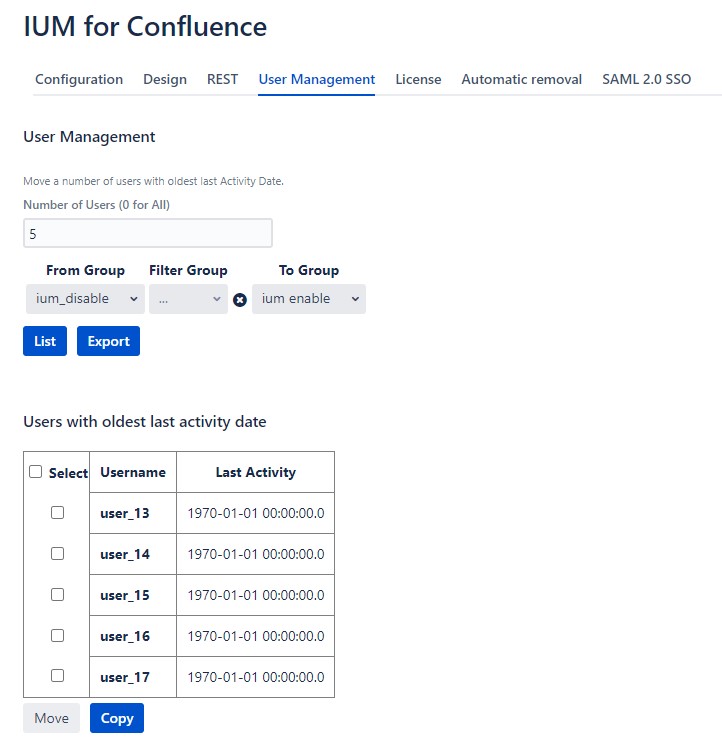Click the Copy button below table
This screenshot has height=755, width=722.
pyautogui.click(x=117, y=718)
